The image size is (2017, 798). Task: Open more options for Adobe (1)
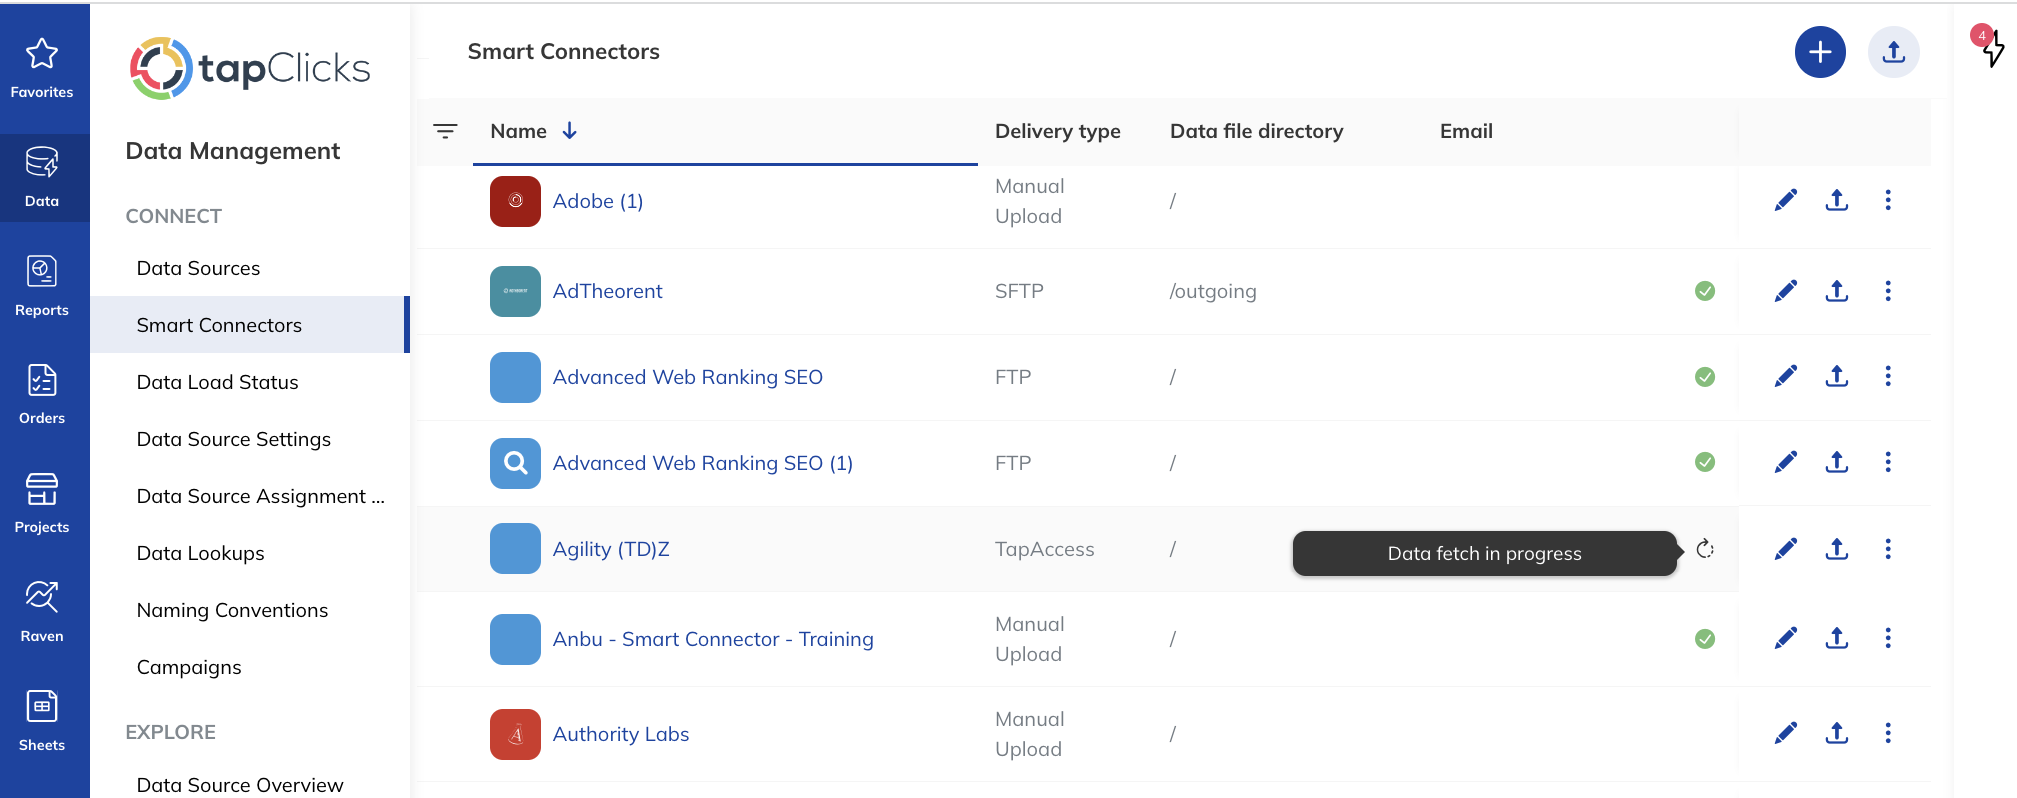pyautogui.click(x=1888, y=200)
